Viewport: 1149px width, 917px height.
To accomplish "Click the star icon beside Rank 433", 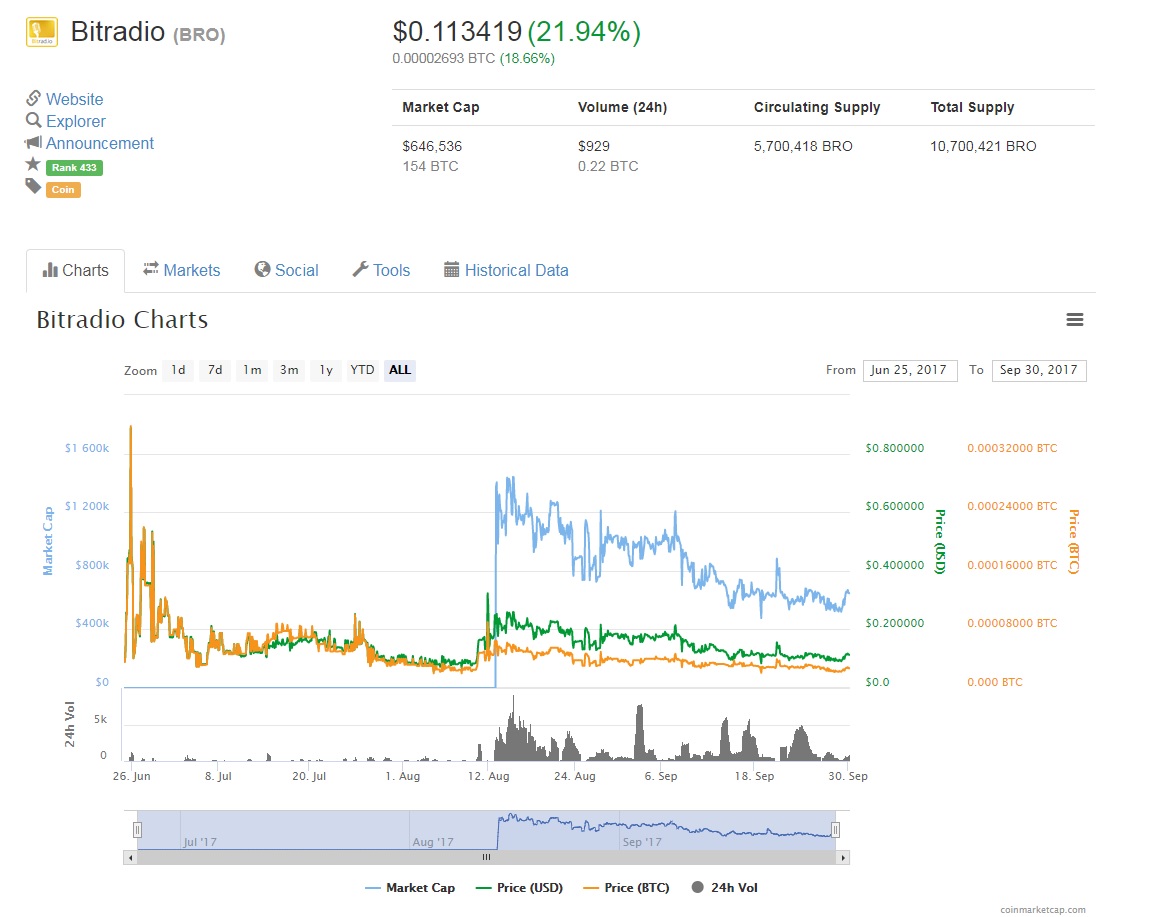I will coord(33,164).
